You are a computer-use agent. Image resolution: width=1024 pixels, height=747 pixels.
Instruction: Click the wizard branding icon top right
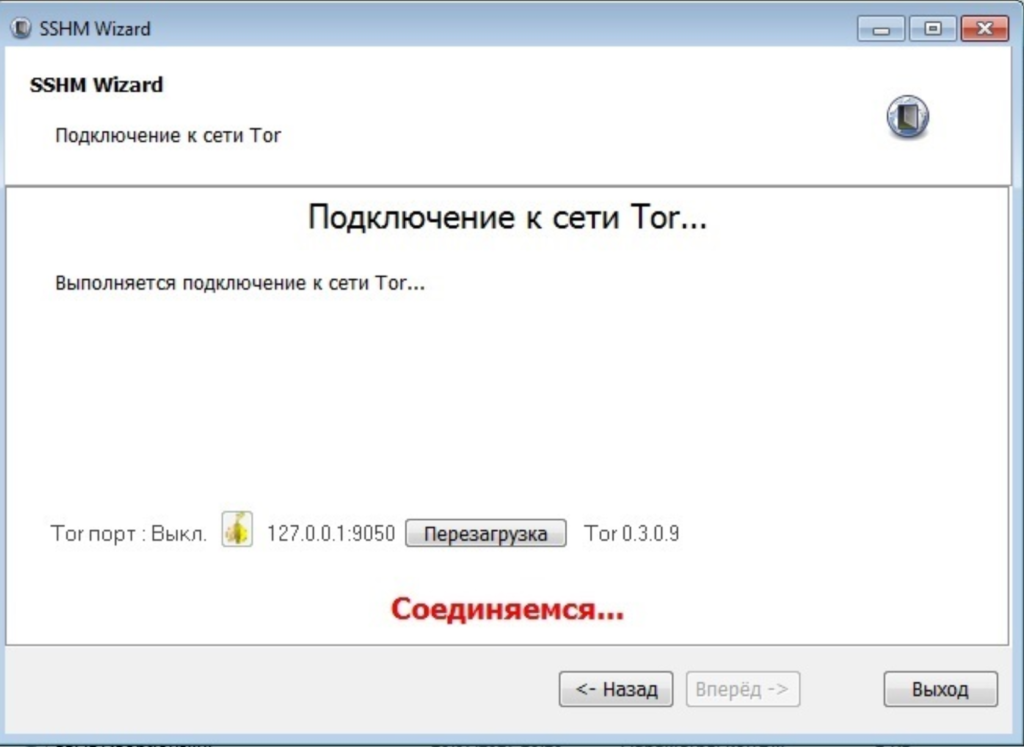[906, 116]
